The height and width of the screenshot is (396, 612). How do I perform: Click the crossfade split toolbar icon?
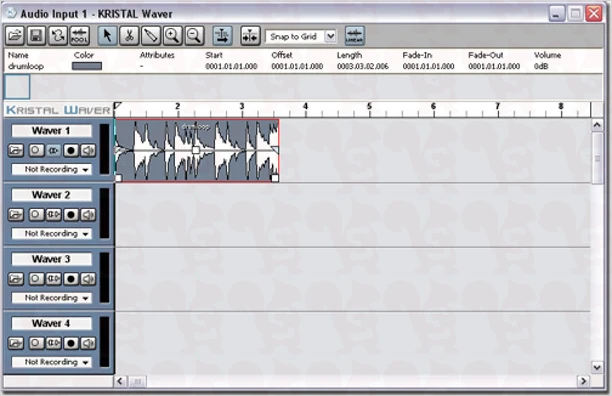point(250,36)
